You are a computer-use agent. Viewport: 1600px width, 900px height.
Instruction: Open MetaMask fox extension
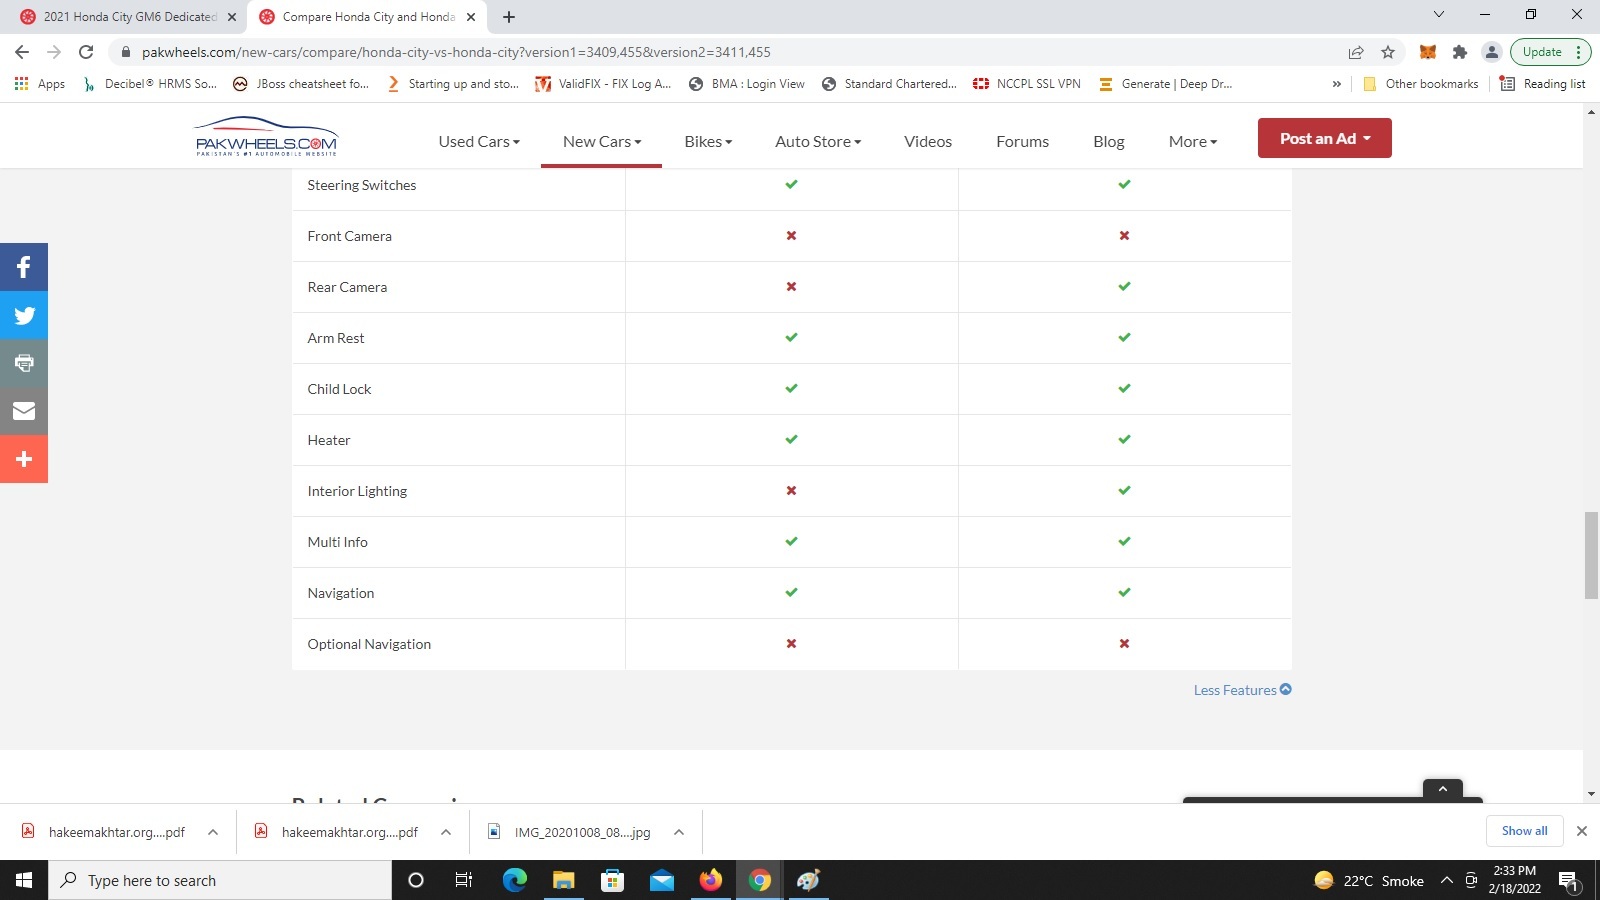click(x=1428, y=52)
